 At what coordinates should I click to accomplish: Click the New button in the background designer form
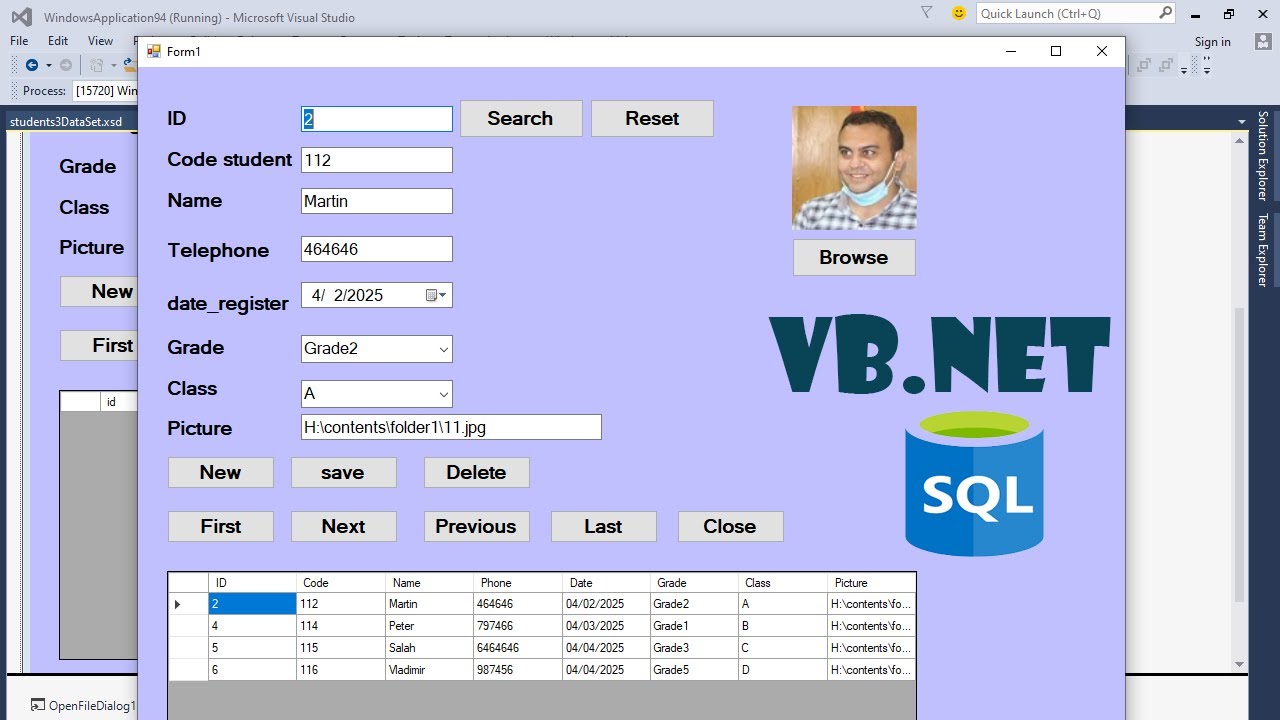point(99,291)
